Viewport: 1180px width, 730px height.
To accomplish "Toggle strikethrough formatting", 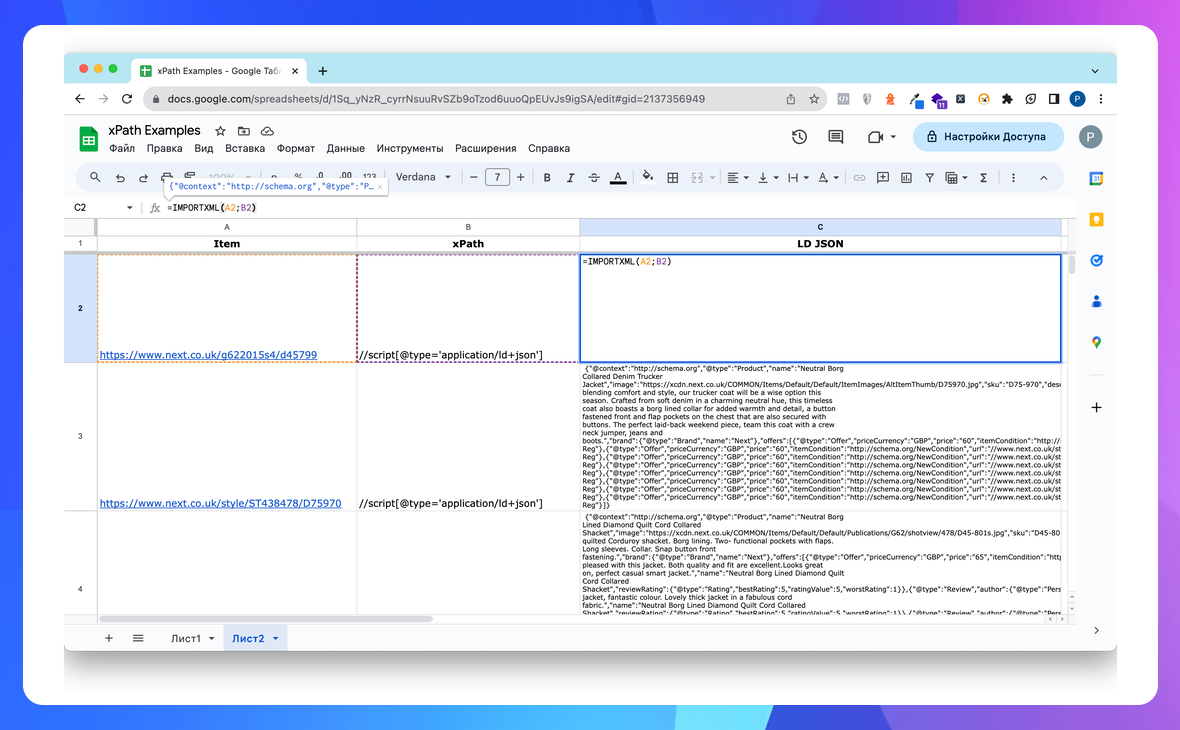I will click(x=595, y=177).
